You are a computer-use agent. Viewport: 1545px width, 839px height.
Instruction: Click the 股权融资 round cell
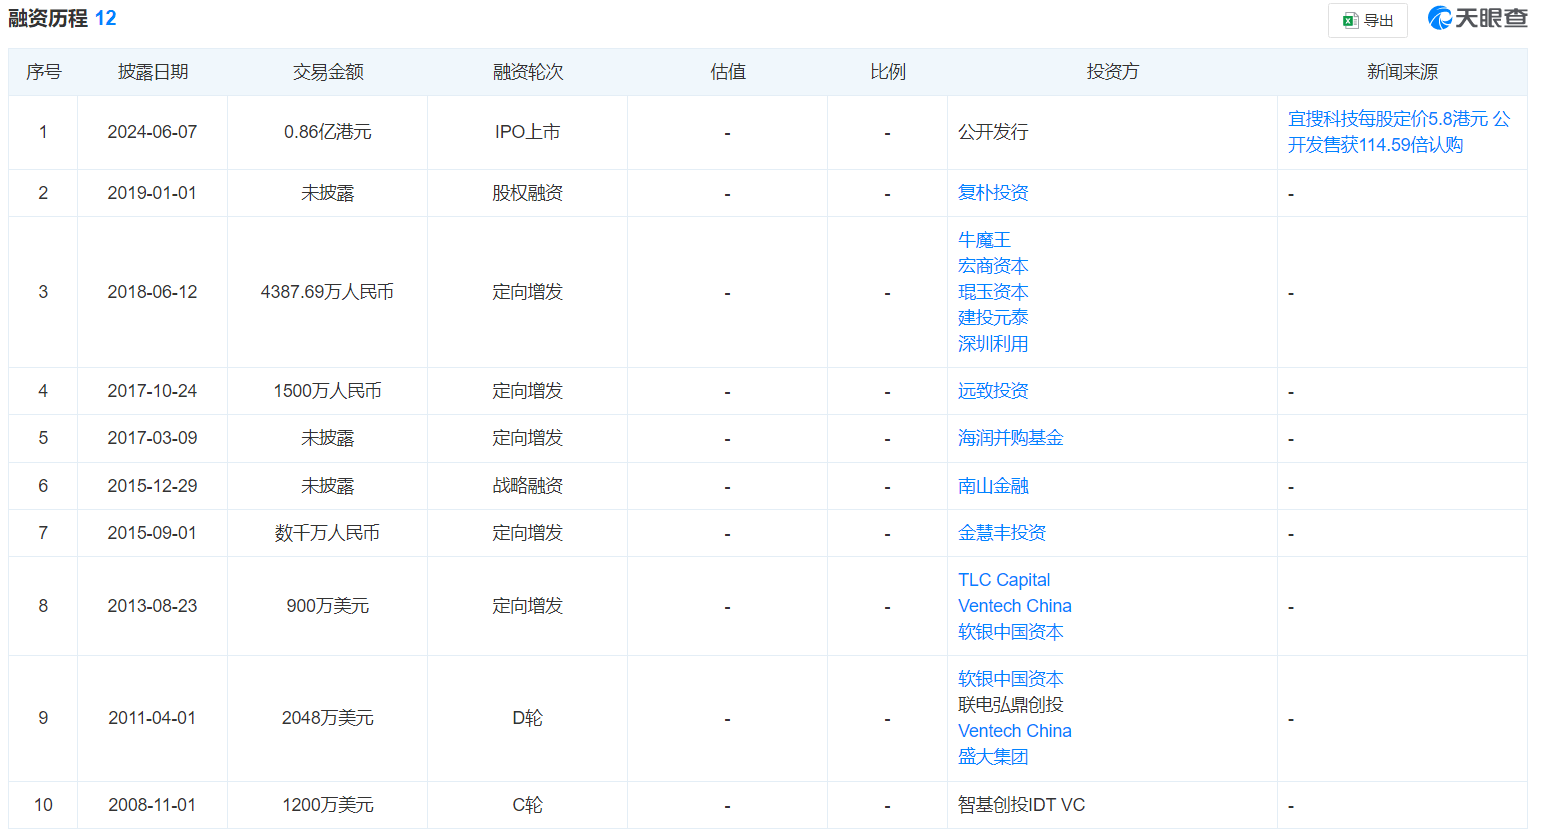coord(528,193)
